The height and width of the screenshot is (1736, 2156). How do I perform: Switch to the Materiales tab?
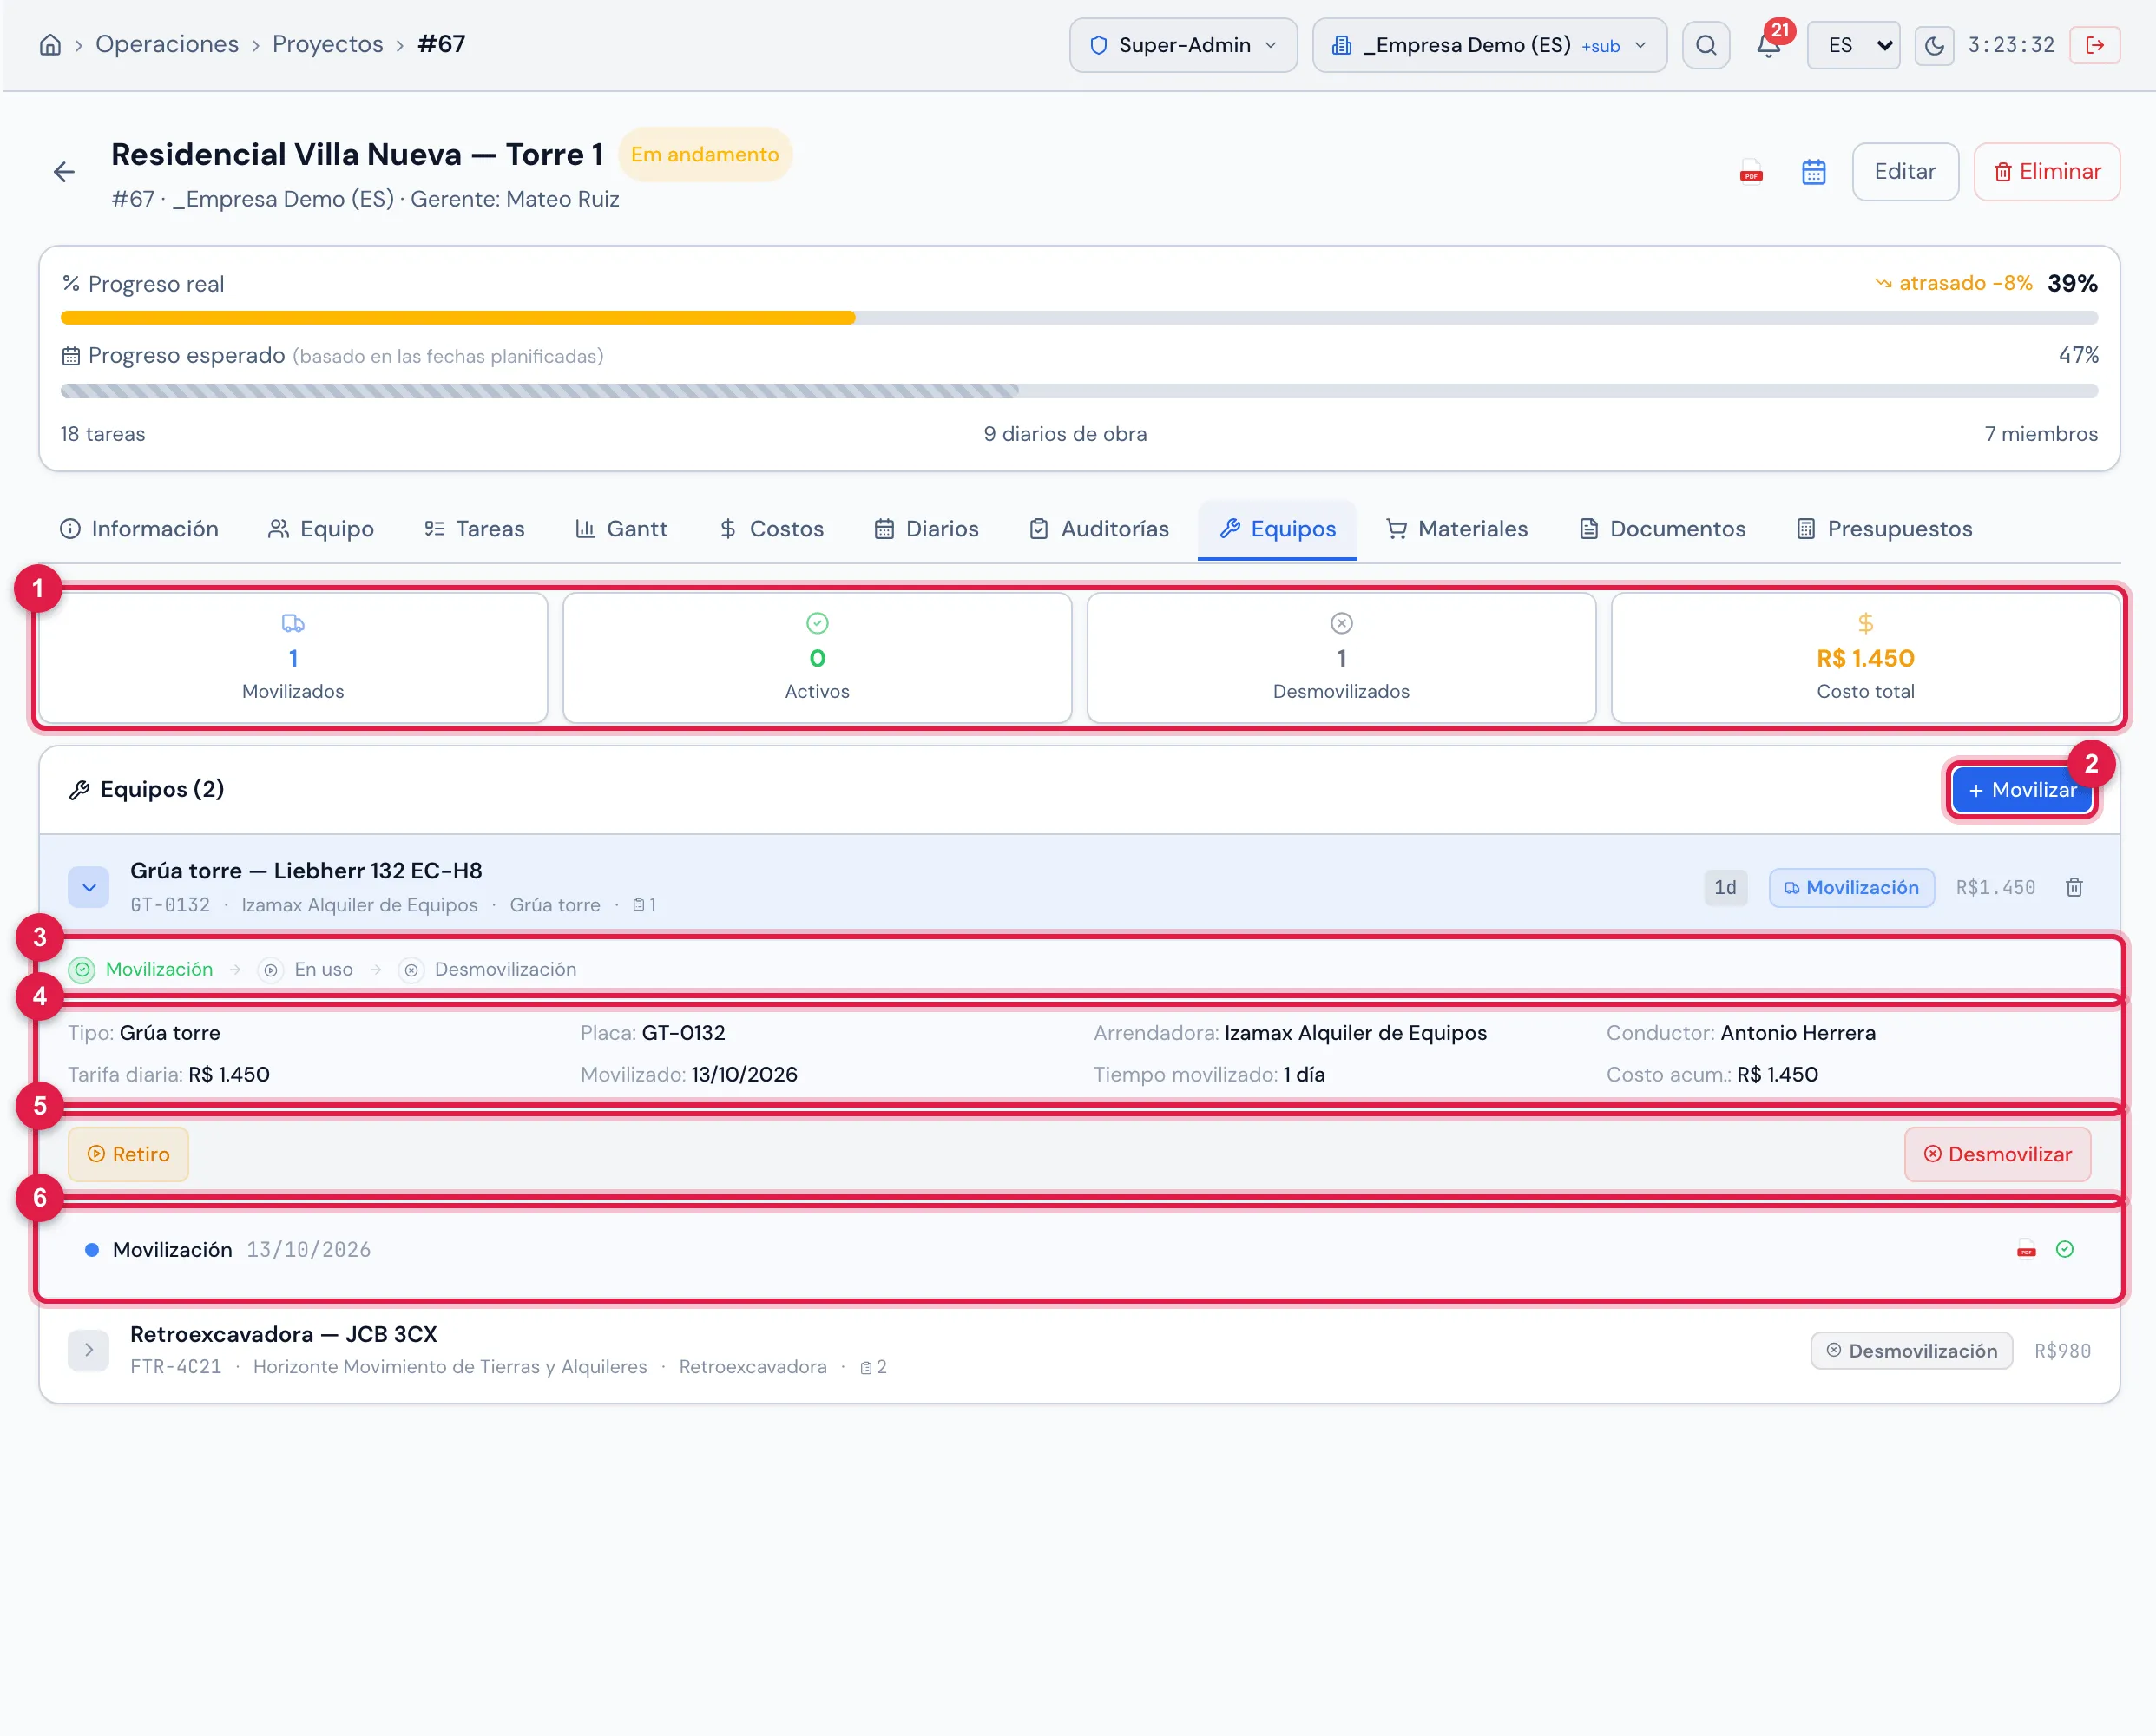tap(1457, 529)
